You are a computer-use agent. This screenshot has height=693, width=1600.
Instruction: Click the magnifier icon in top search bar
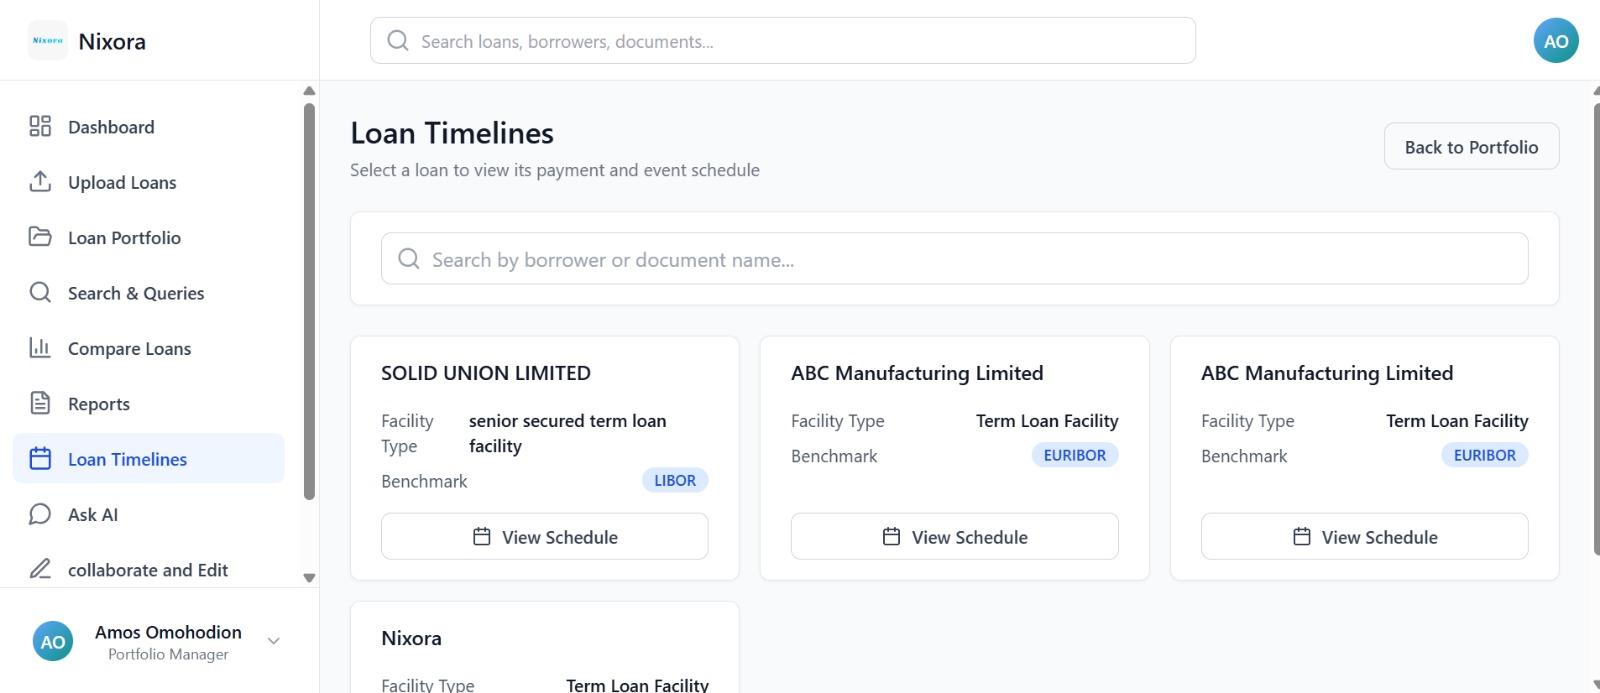pos(398,41)
